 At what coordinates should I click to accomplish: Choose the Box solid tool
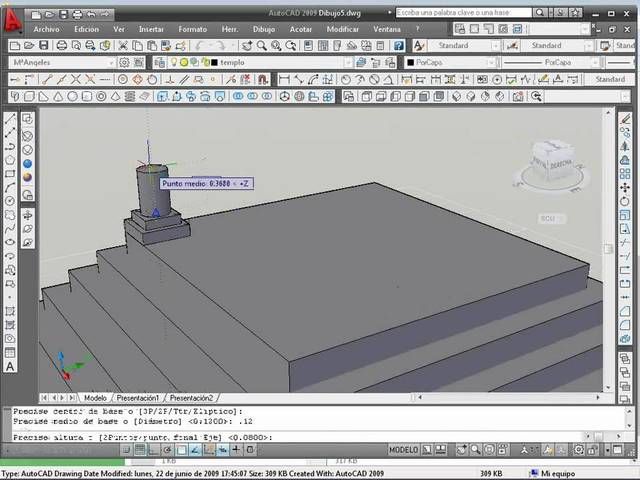[x=29, y=96]
